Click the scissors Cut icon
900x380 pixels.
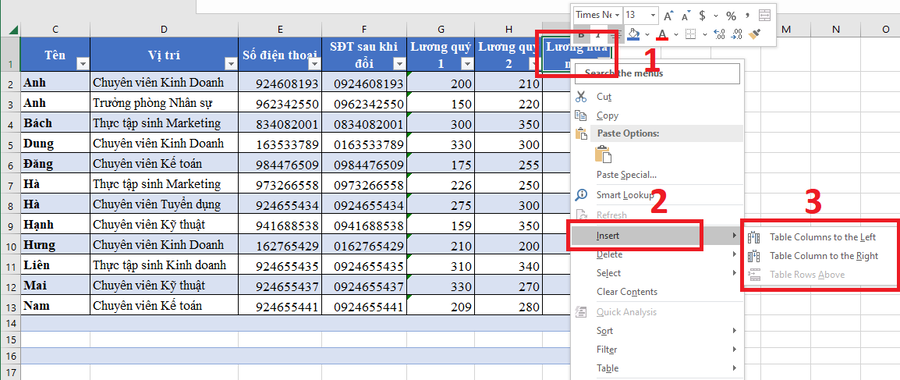click(x=581, y=96)
